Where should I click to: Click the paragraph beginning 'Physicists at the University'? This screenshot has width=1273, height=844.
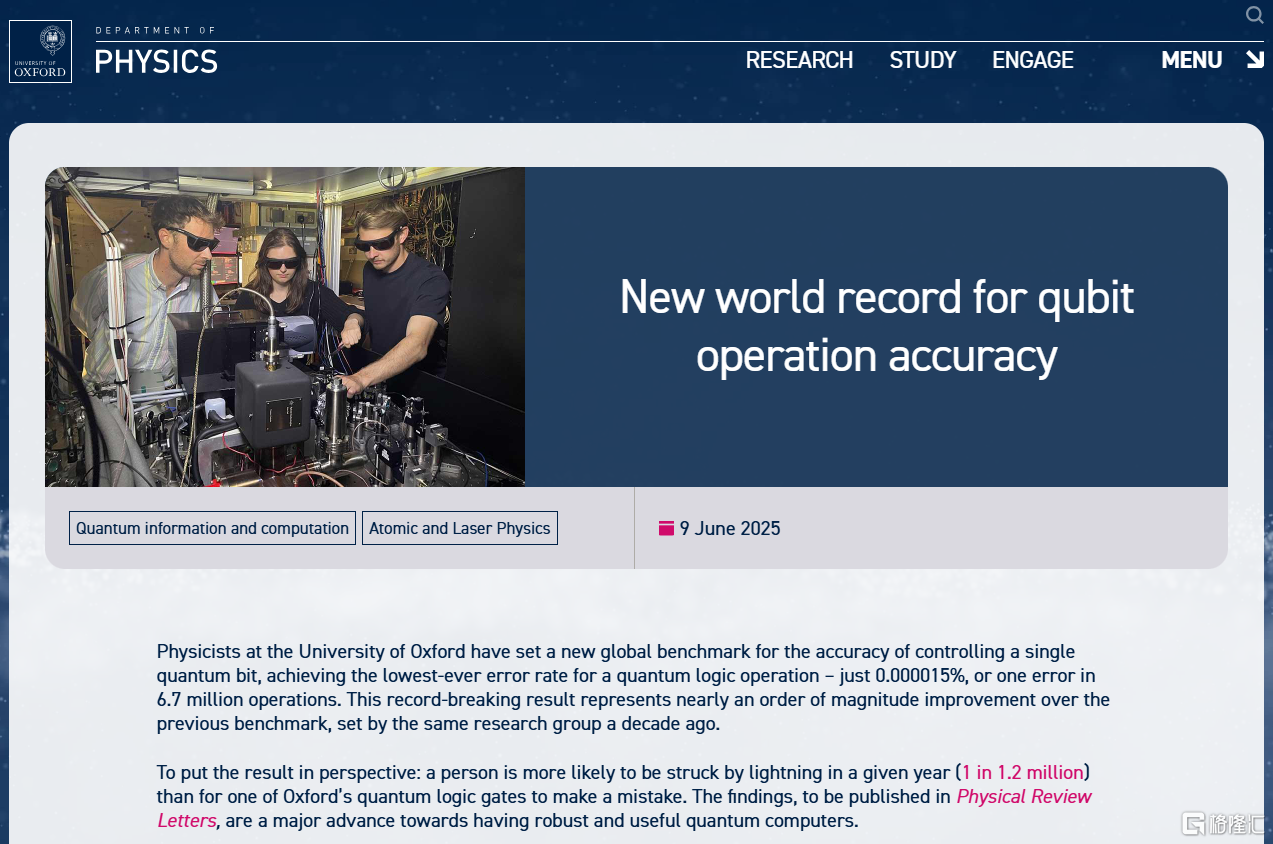(633, 687)
